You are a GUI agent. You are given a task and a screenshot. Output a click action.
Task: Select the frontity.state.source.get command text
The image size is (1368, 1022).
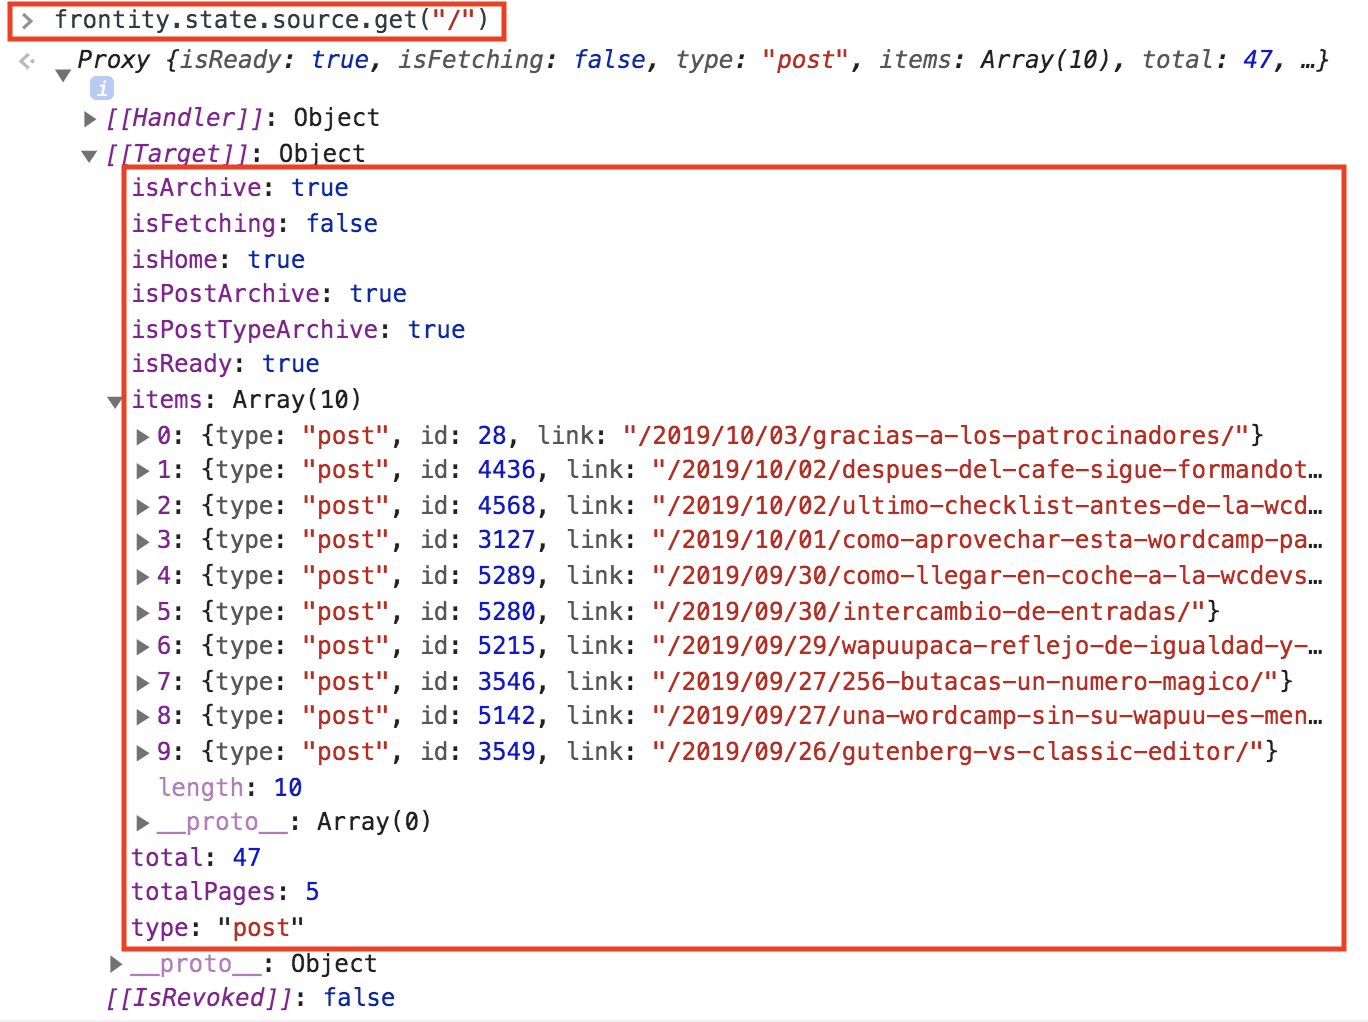pyautogui.click(x=271, y=19)
